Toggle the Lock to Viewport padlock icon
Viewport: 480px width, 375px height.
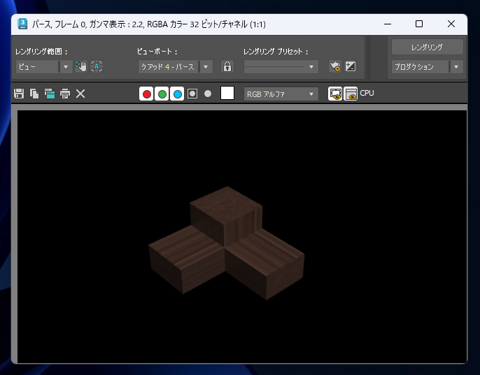coord(227,66)
